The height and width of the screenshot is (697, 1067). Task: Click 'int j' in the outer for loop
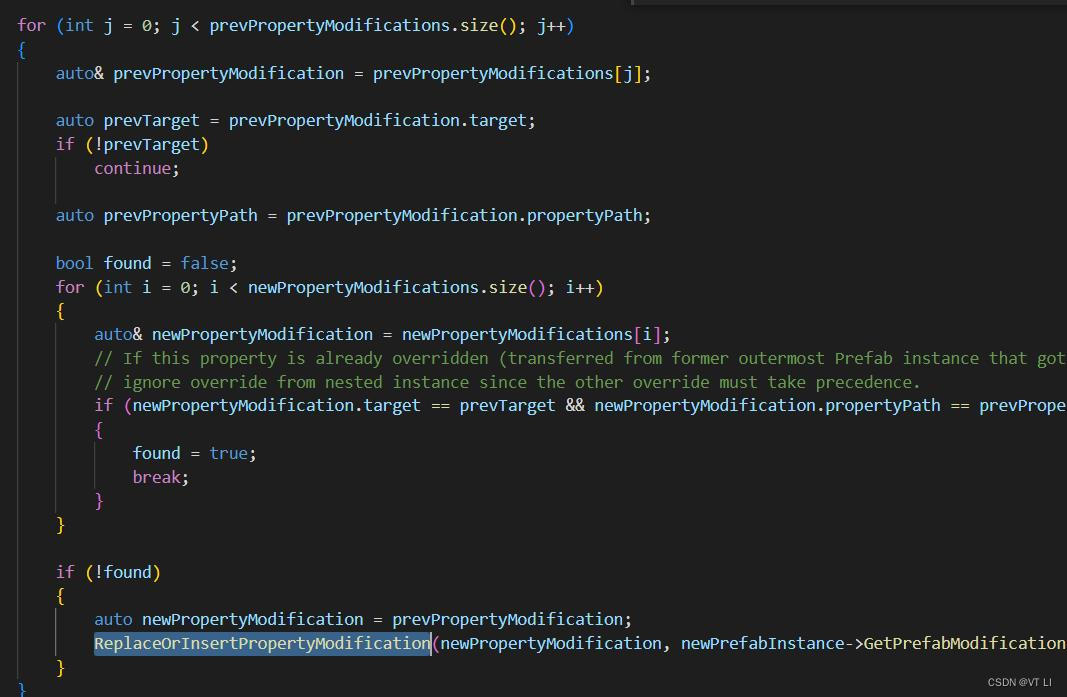tap(88, 26)
